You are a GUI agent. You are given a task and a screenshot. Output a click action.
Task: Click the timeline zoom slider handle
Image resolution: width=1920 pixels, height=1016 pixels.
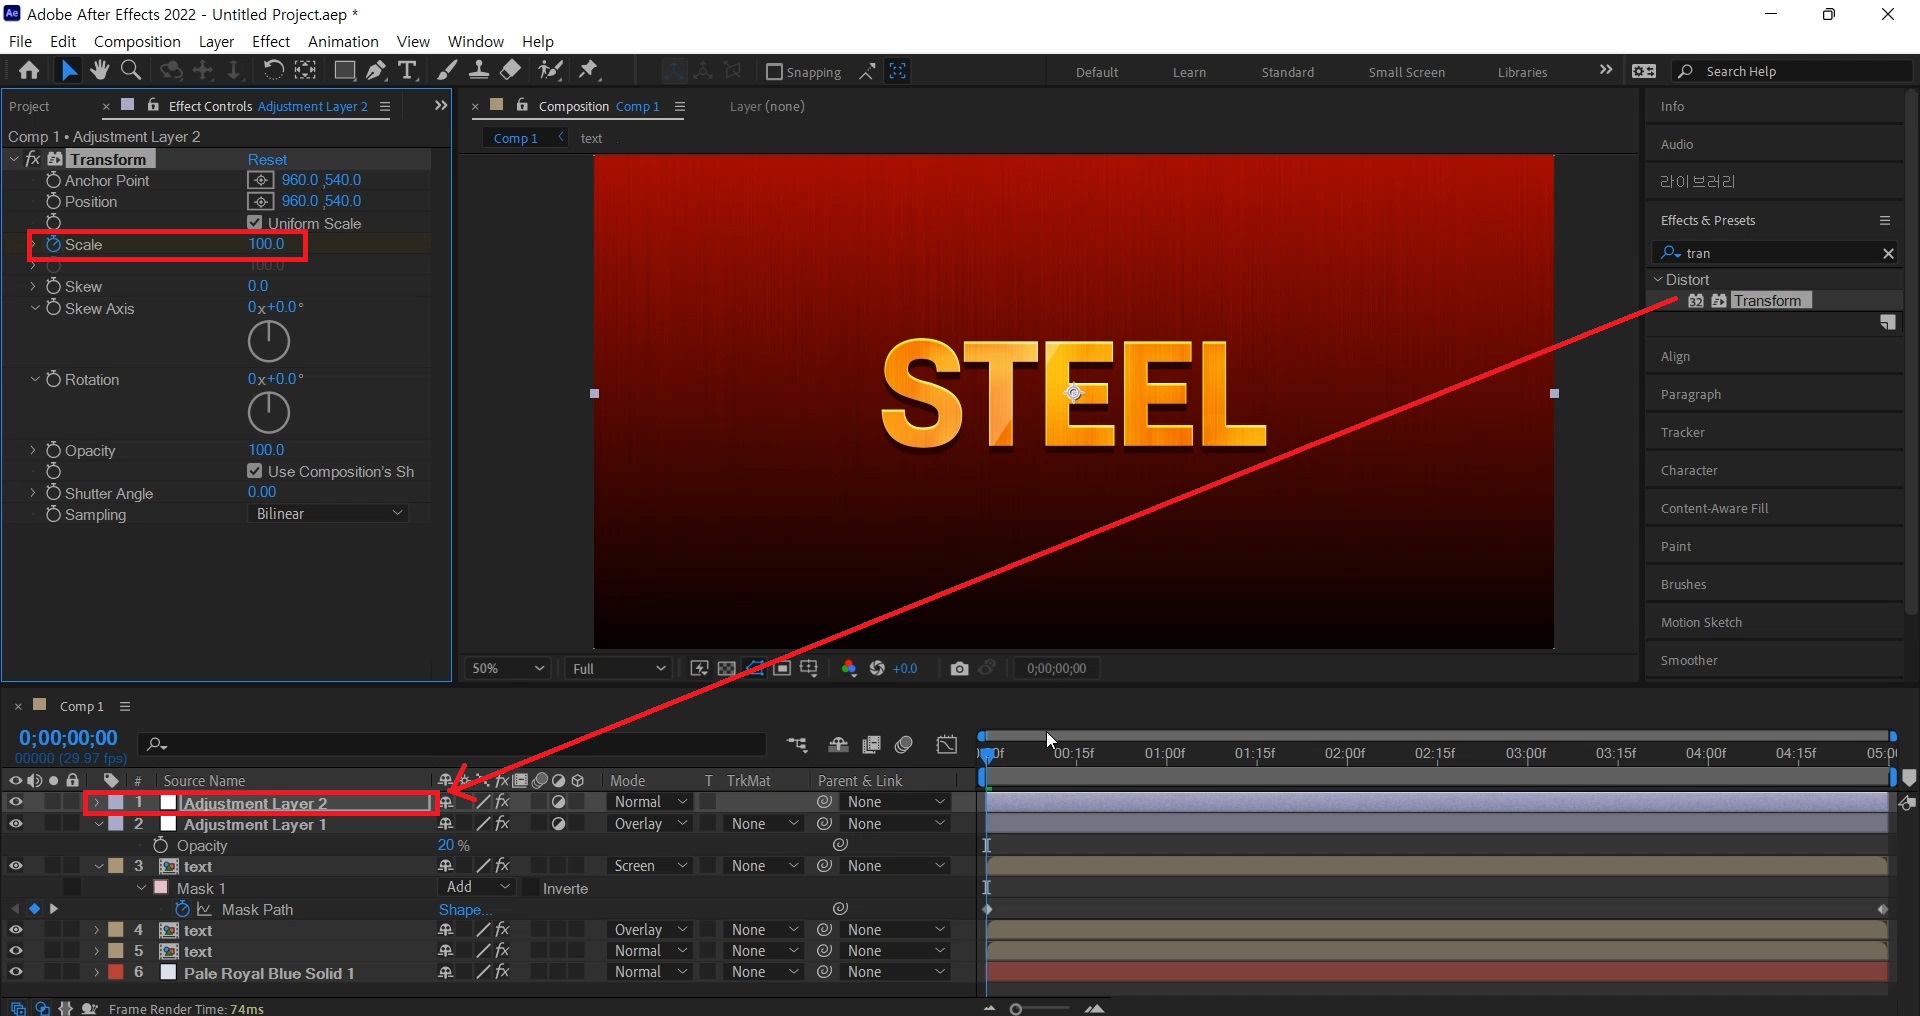click(1016, 1009)
